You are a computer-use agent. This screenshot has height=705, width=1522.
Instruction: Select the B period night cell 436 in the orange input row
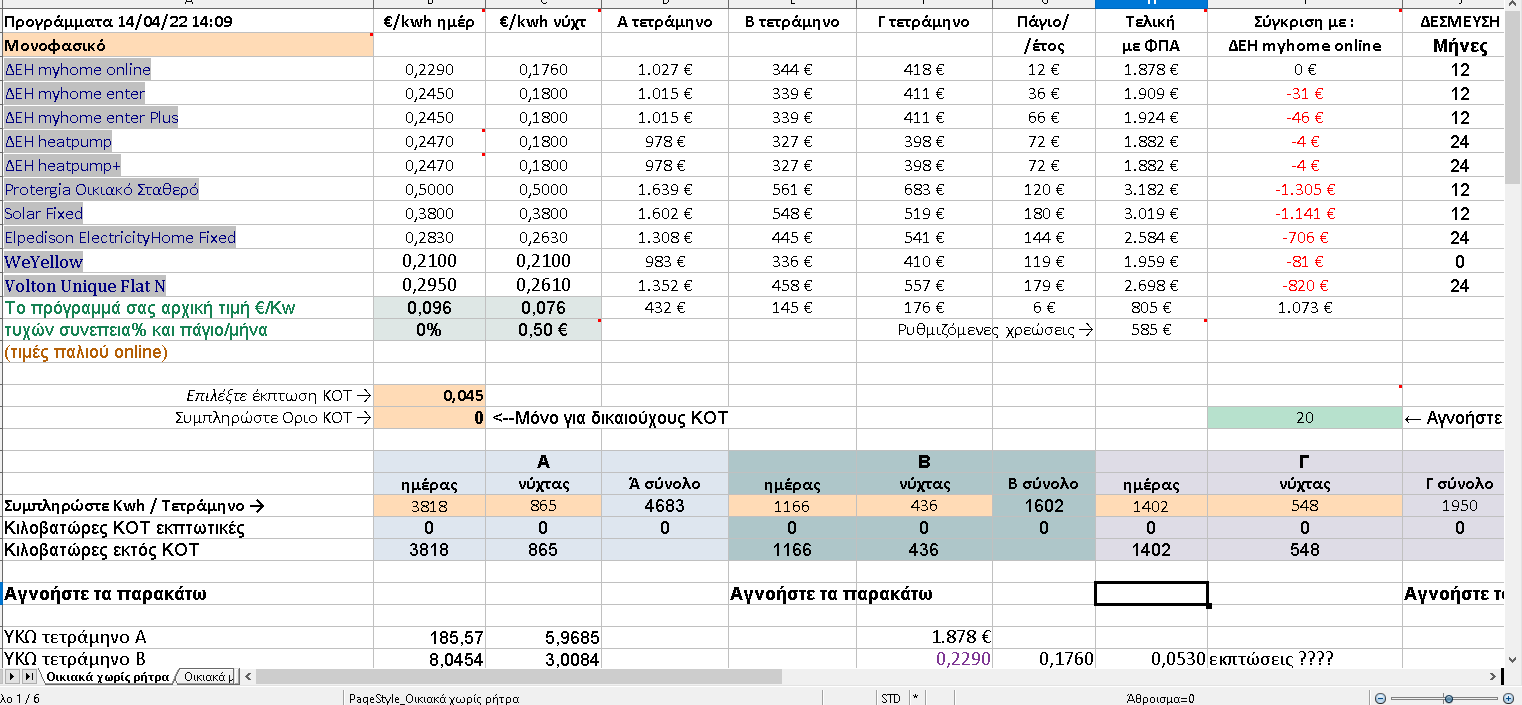click(924, 506)
